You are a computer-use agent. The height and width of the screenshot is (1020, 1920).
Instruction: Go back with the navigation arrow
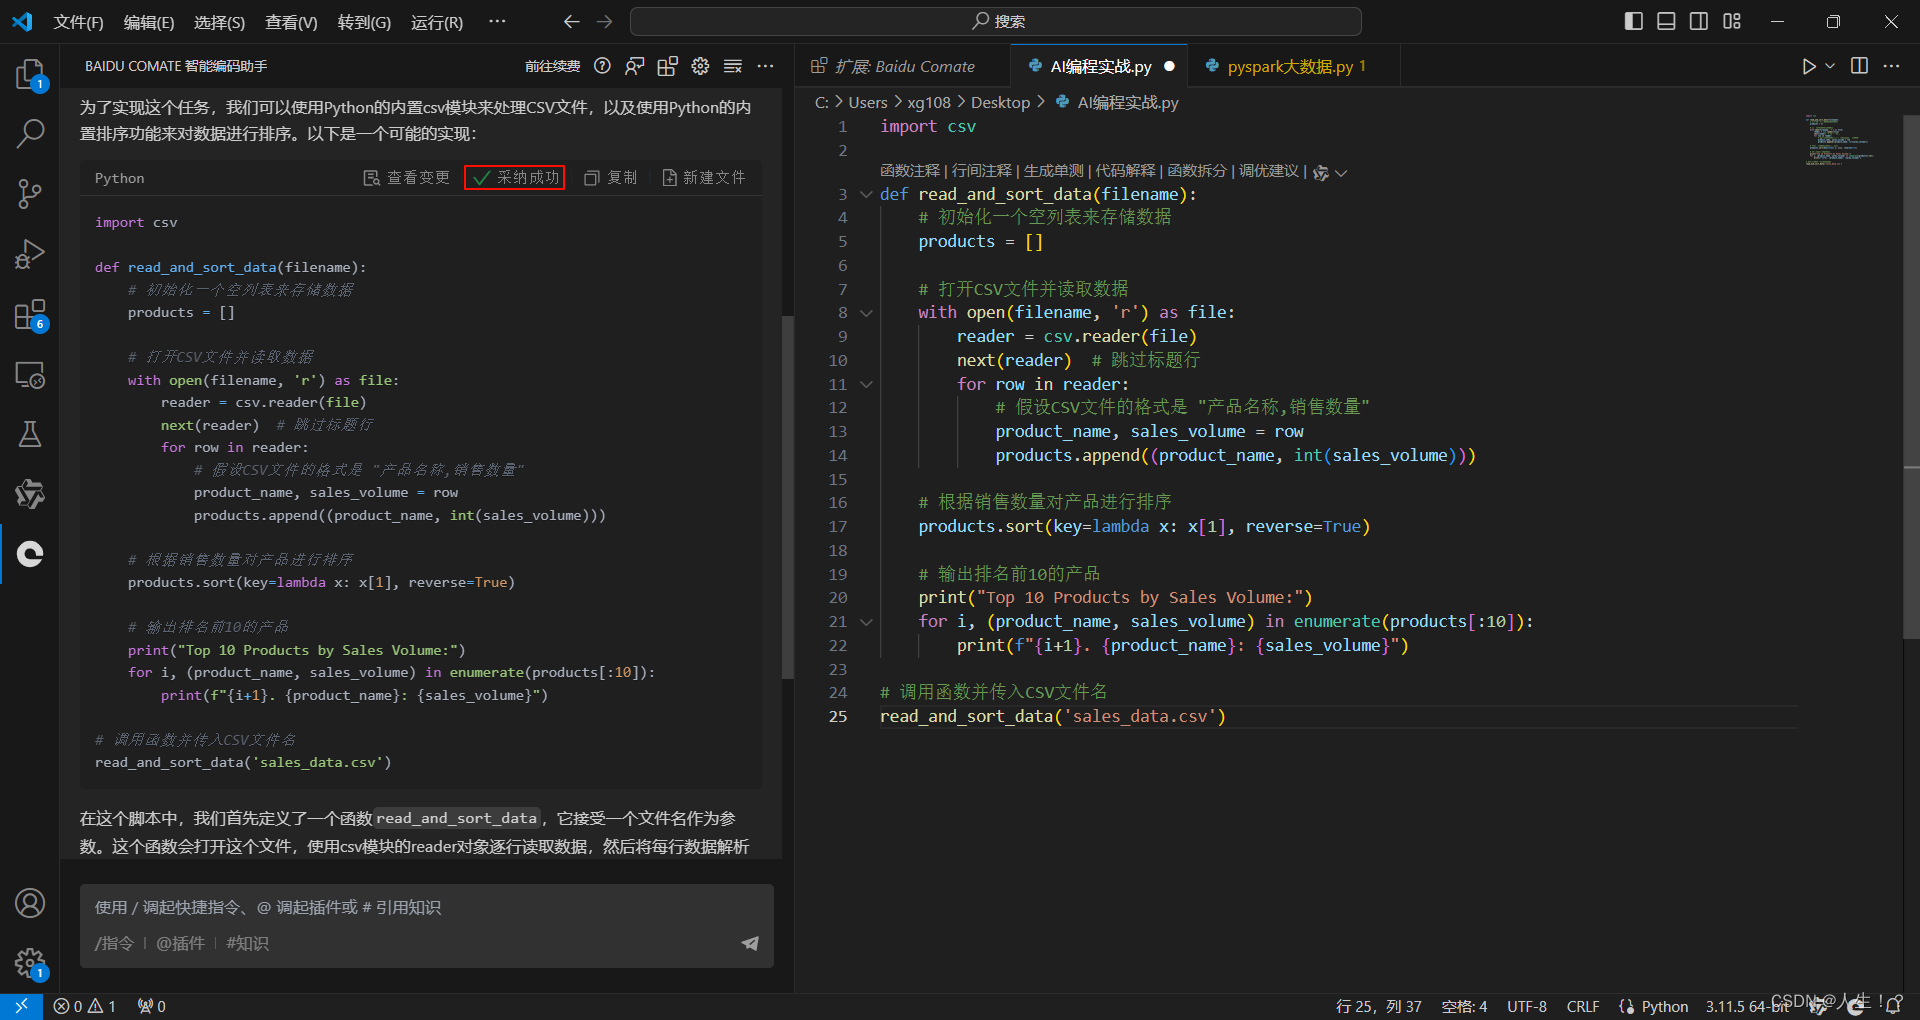[571, 21]
